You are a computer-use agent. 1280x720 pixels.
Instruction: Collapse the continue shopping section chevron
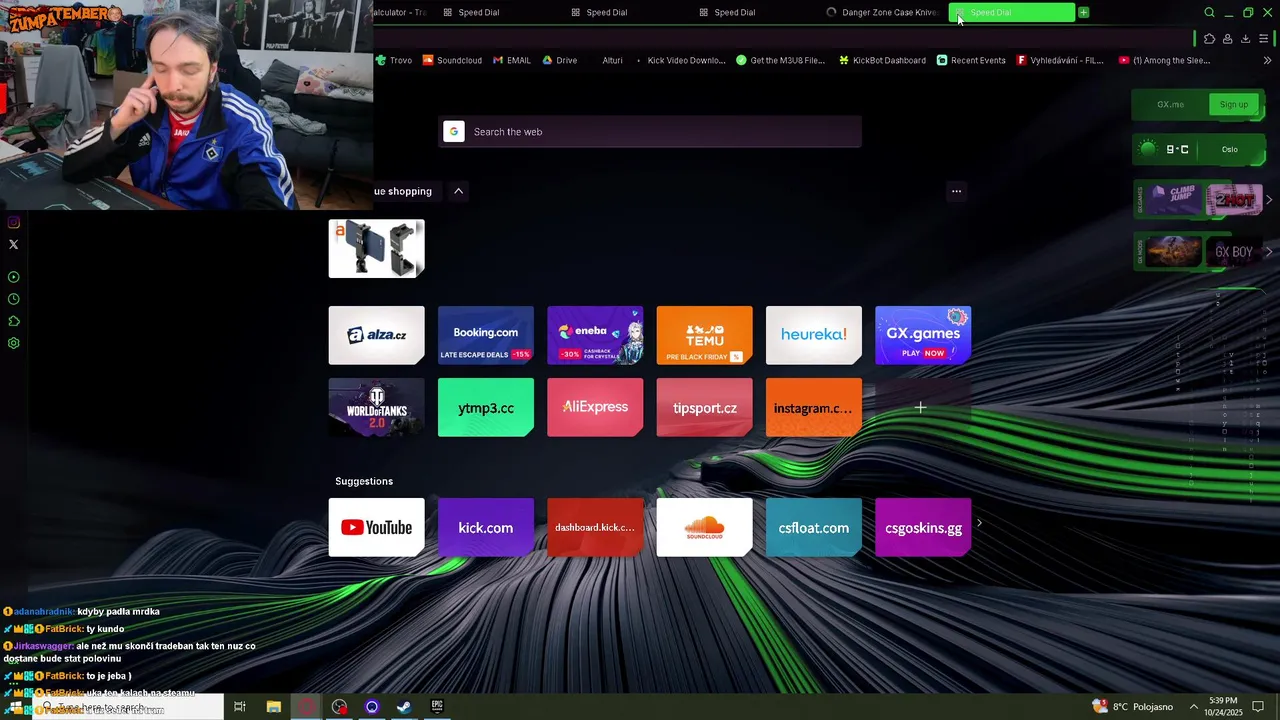[458, 191]
